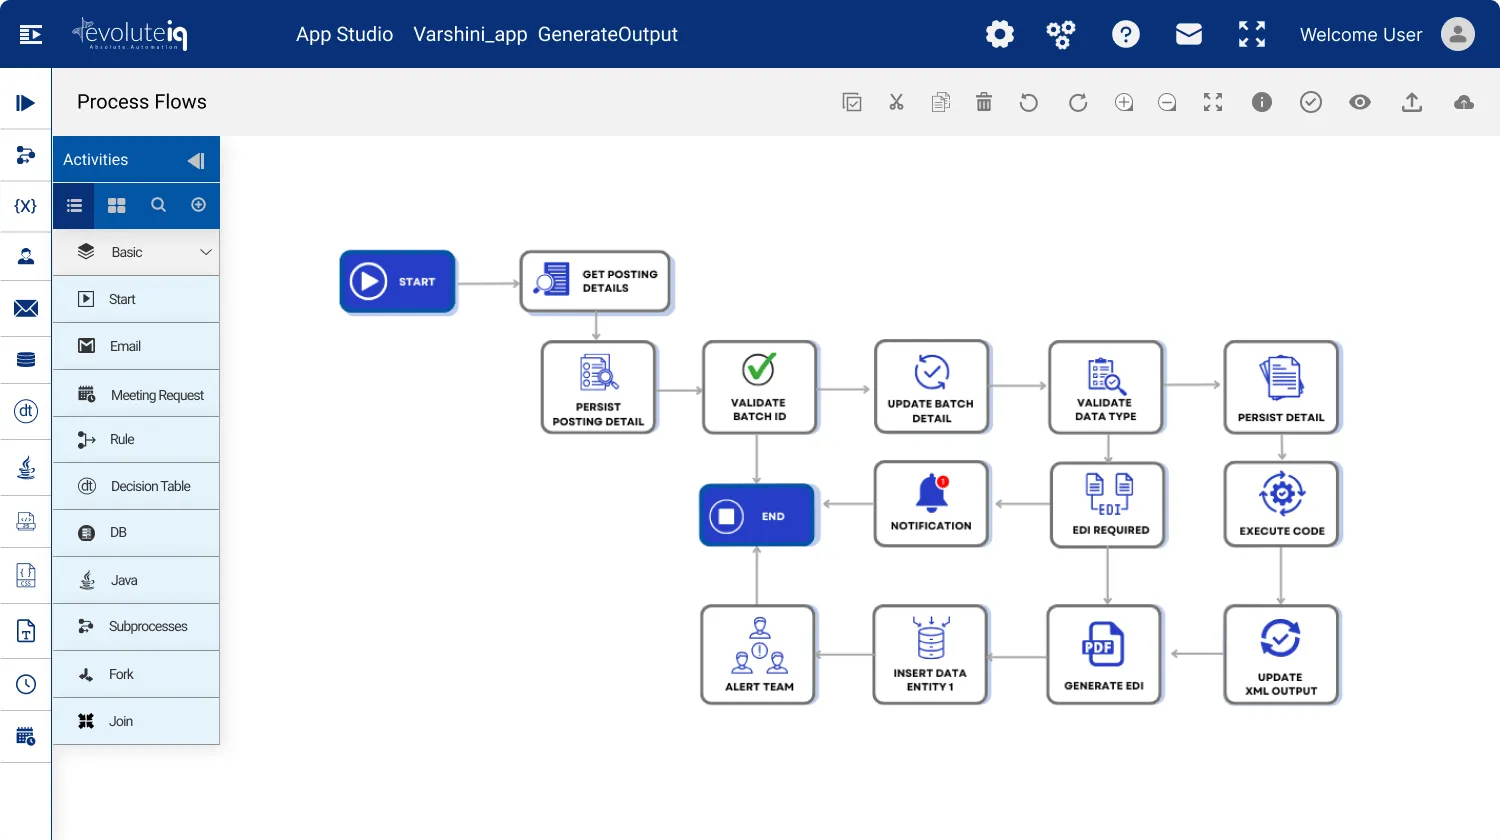Enable list view in Activities panel
The width and height of the screenshot is (1500, 840).
(x=73, y=205)
